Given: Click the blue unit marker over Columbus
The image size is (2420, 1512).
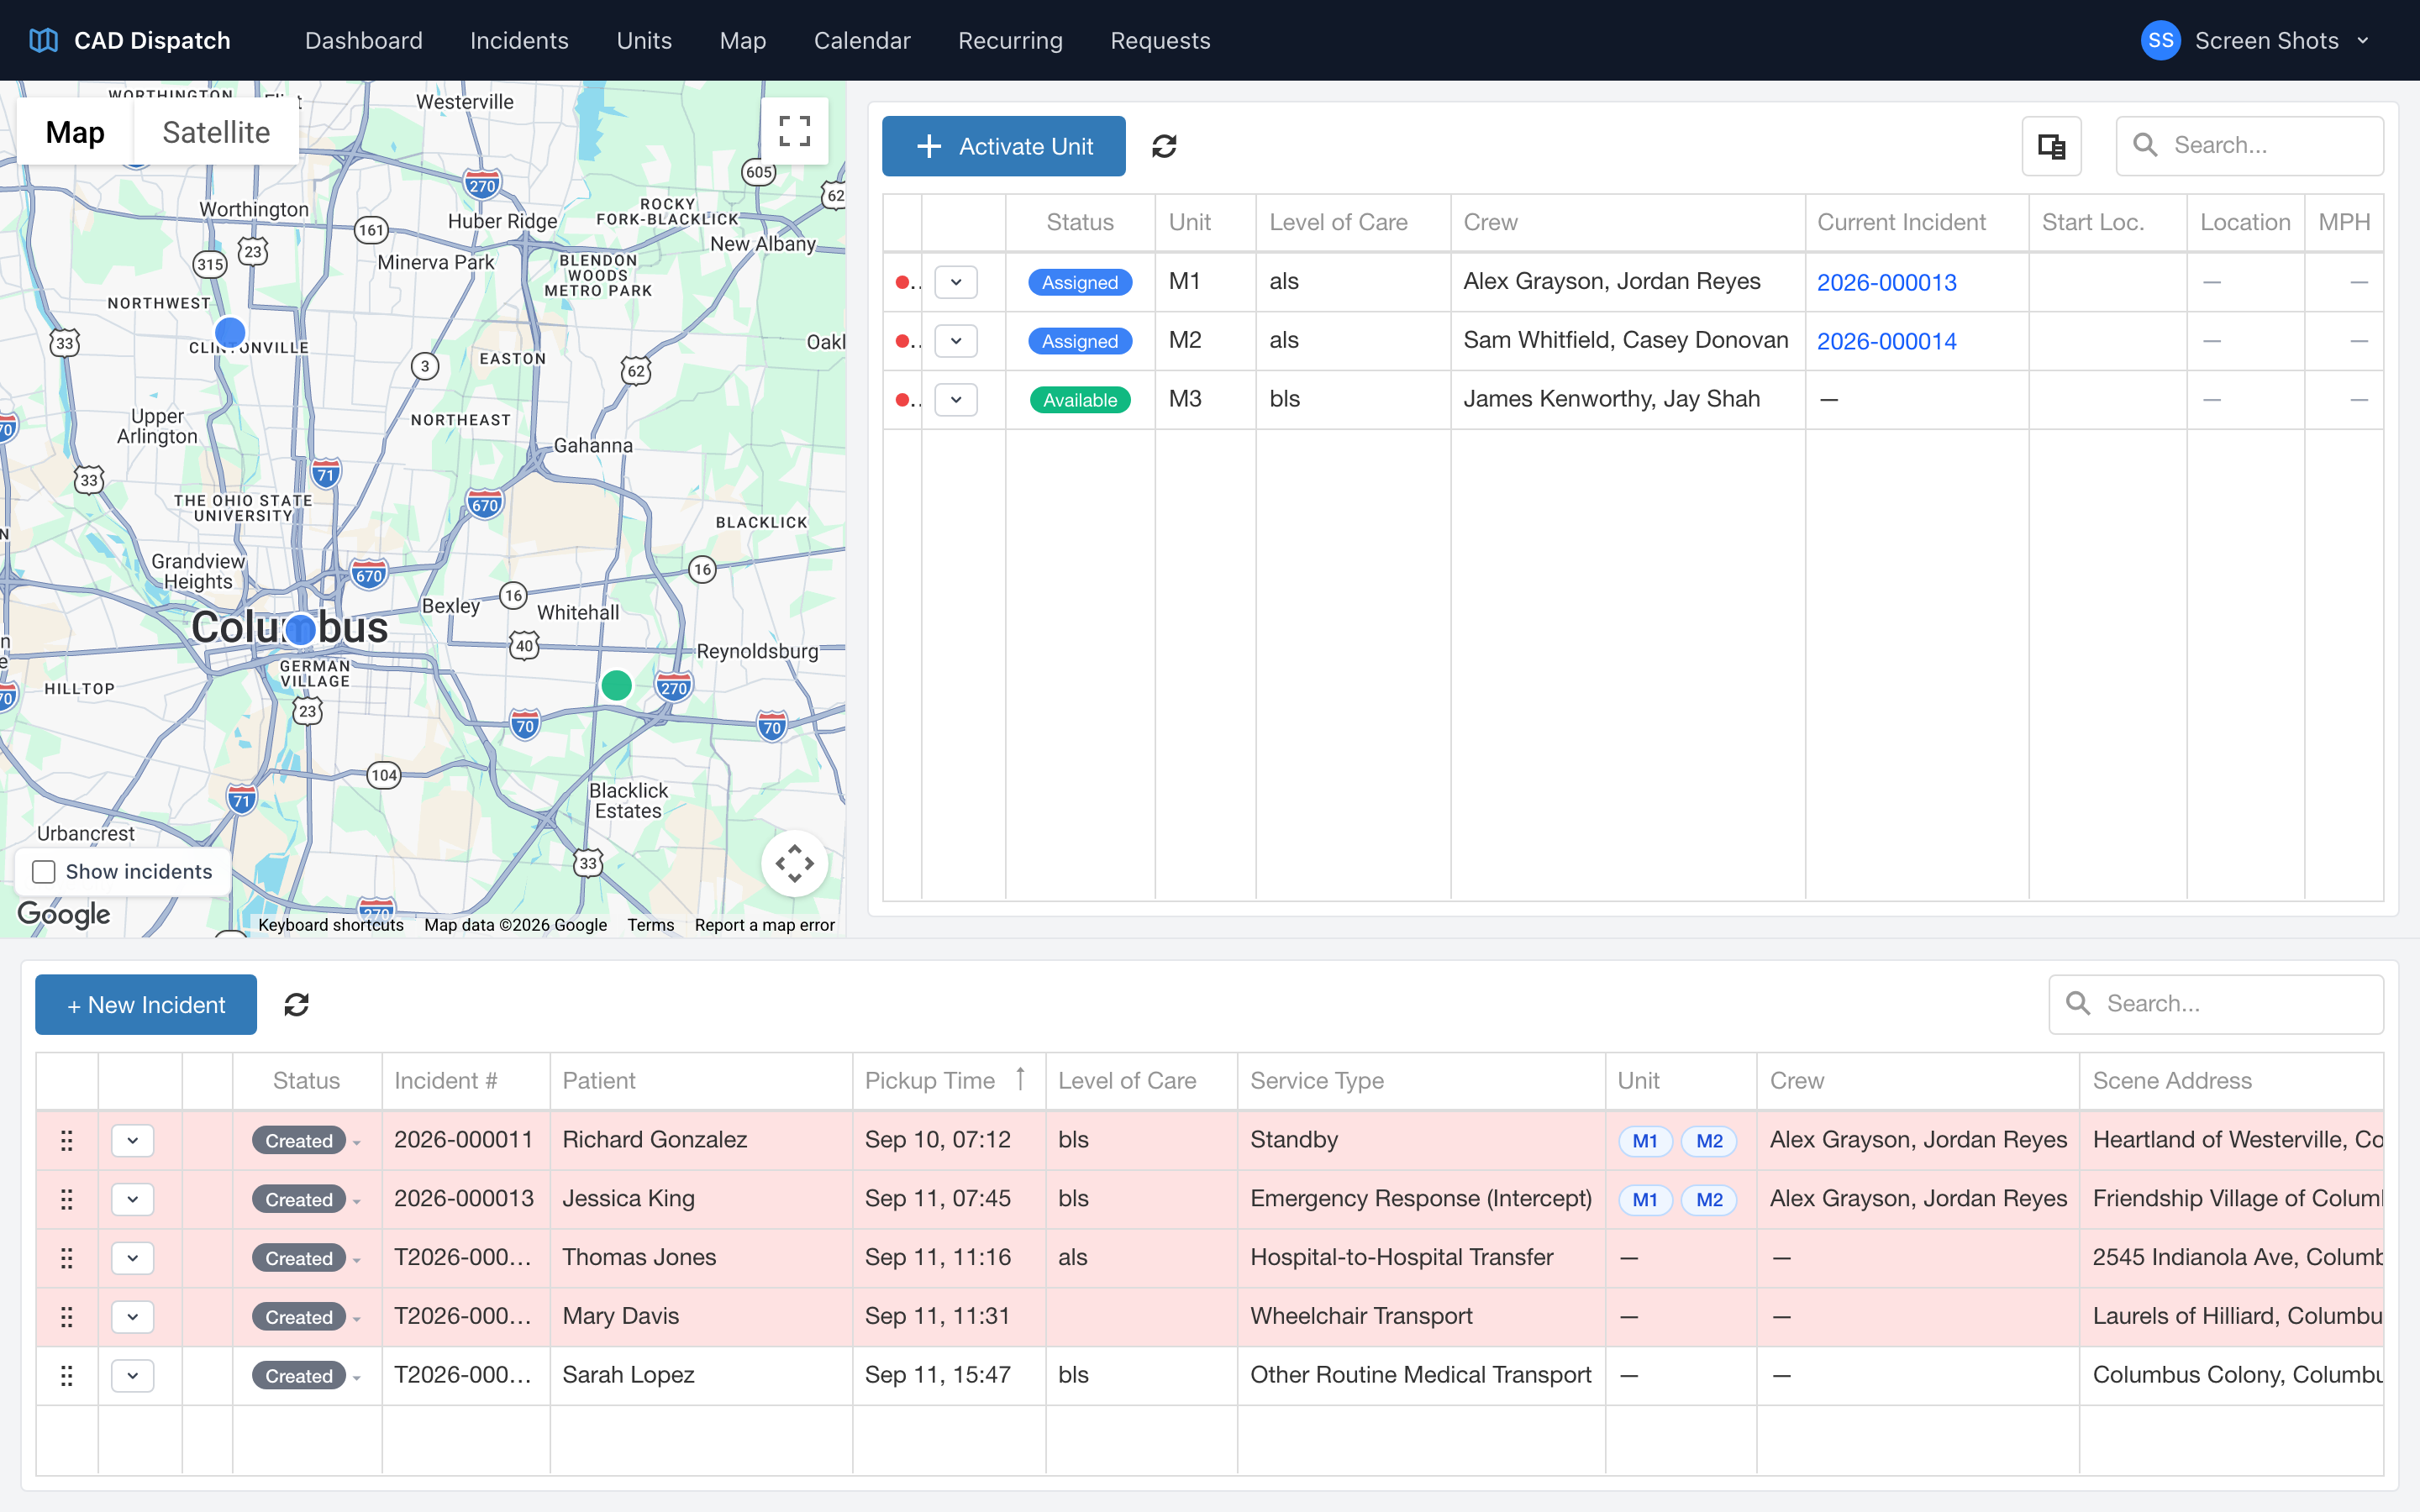Looking at the screenshot, I should click(x=300, y=629).
